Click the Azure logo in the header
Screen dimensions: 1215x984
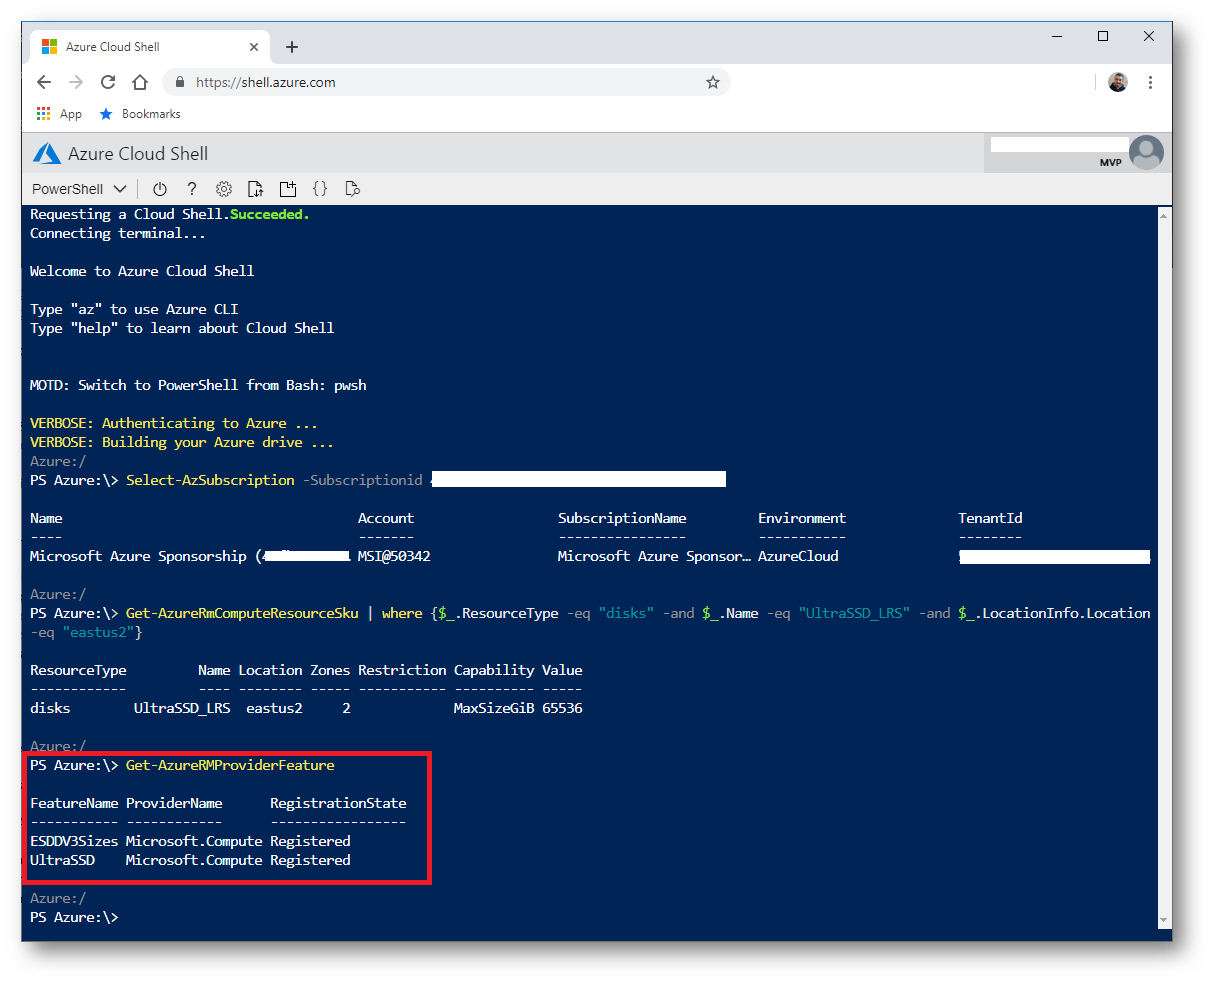click(47, 154)
